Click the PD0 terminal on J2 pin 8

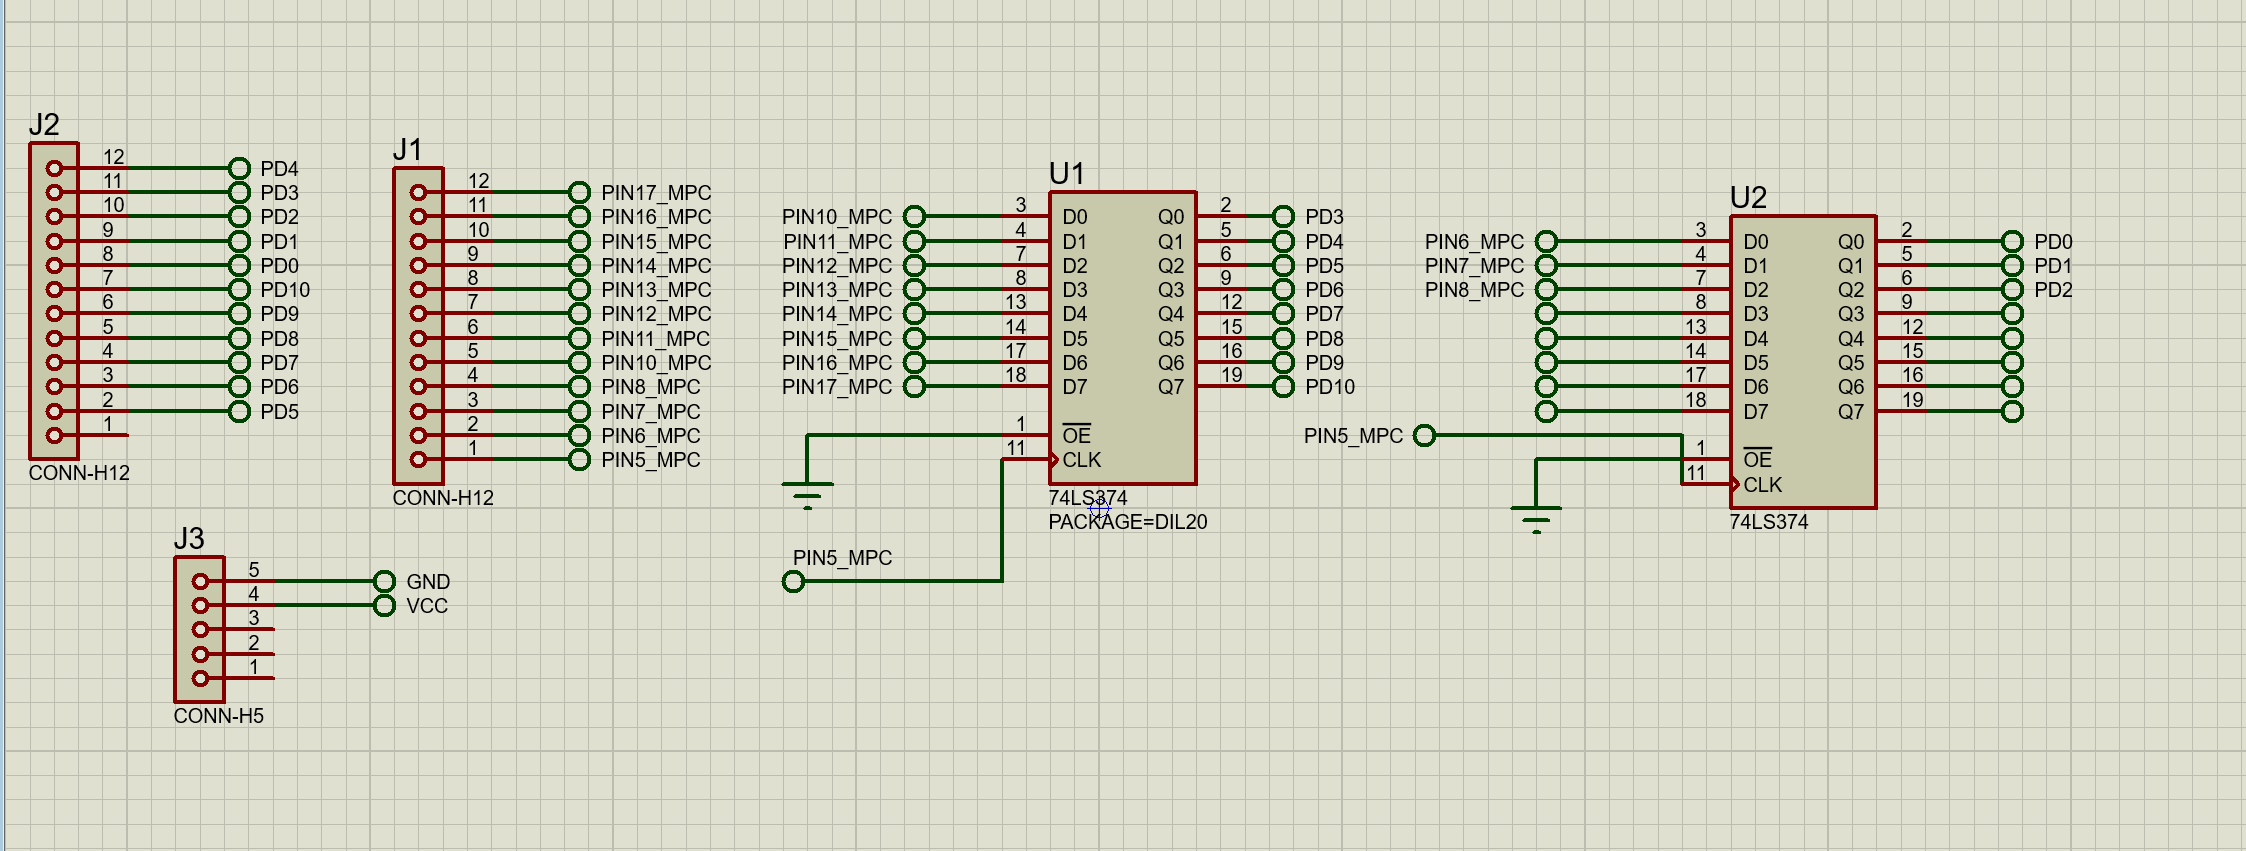[x=239, y=265]
